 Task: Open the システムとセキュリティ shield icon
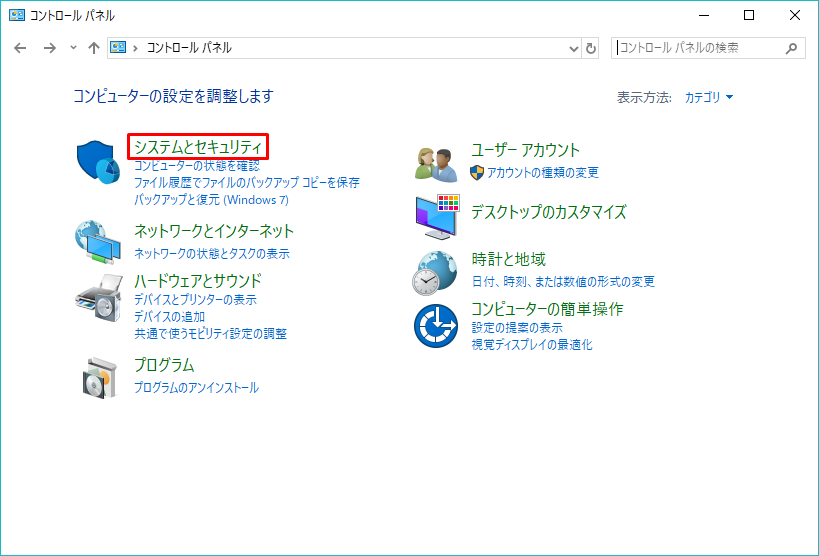[98, 161]
